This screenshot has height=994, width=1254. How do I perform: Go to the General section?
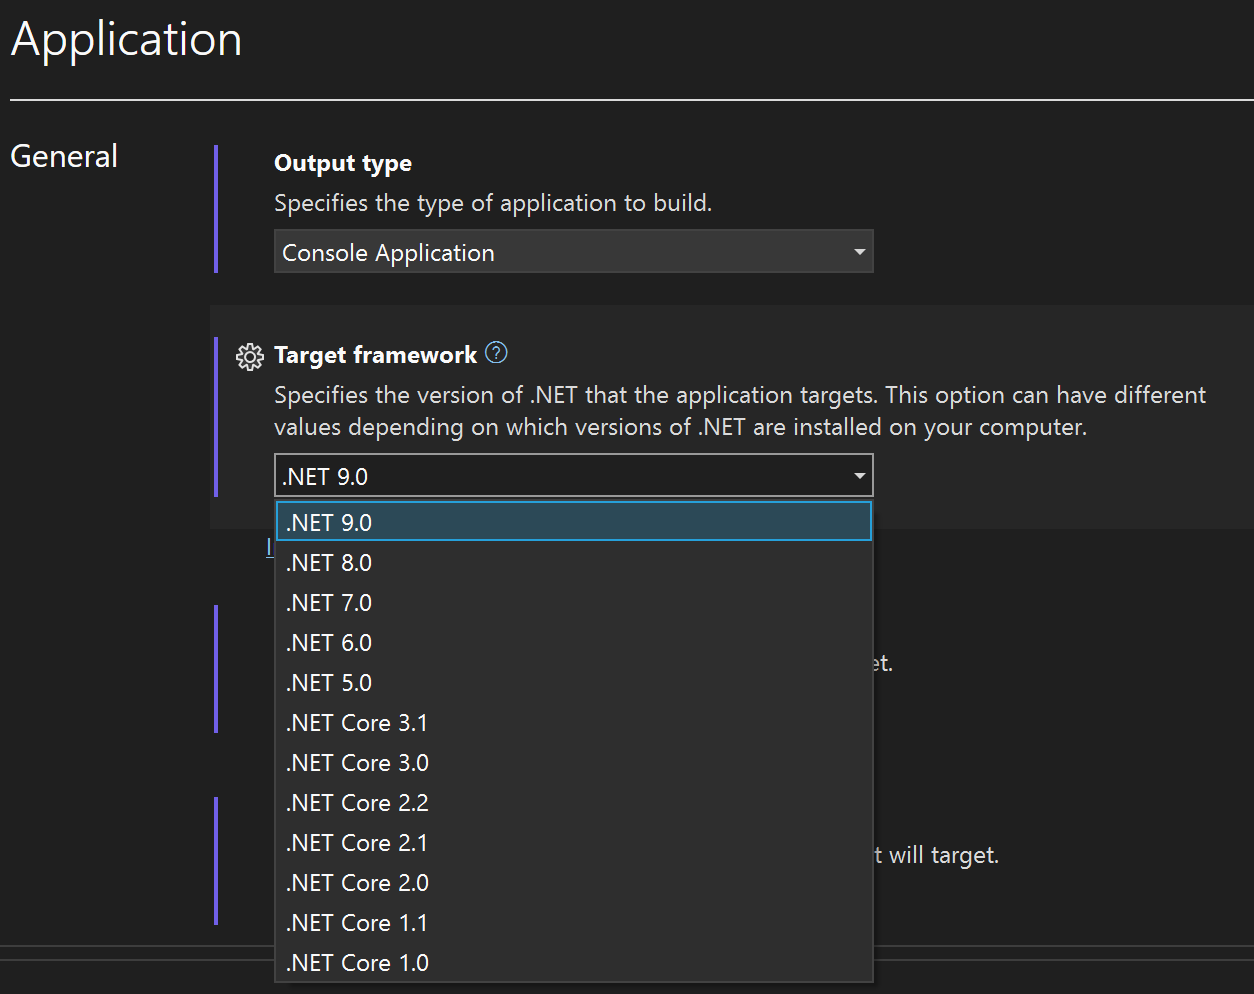tap(64, 156)
